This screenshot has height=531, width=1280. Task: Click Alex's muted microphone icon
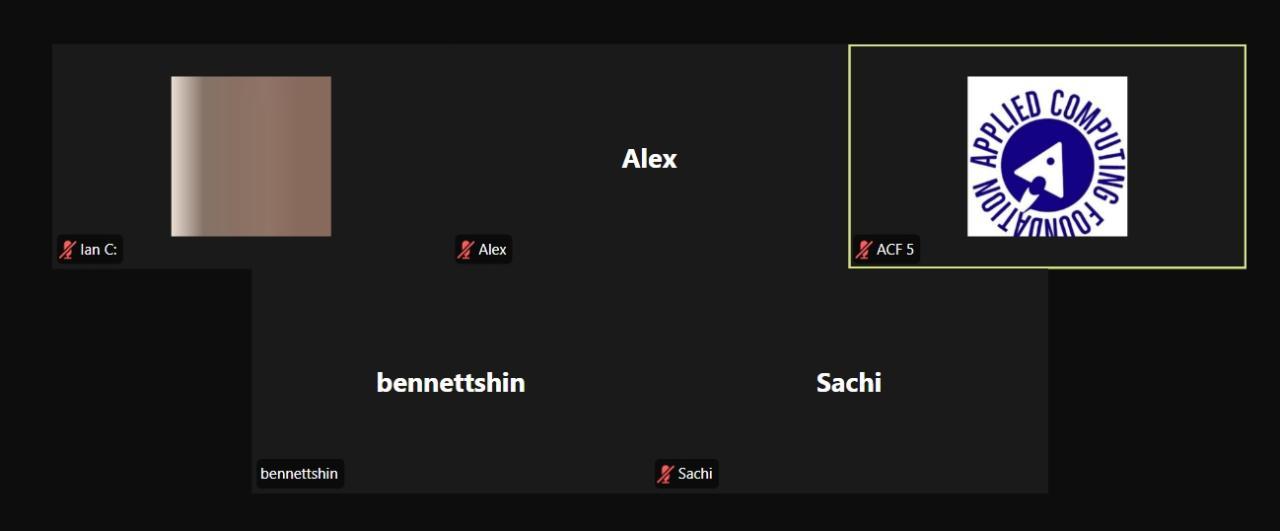click(466, 250)
